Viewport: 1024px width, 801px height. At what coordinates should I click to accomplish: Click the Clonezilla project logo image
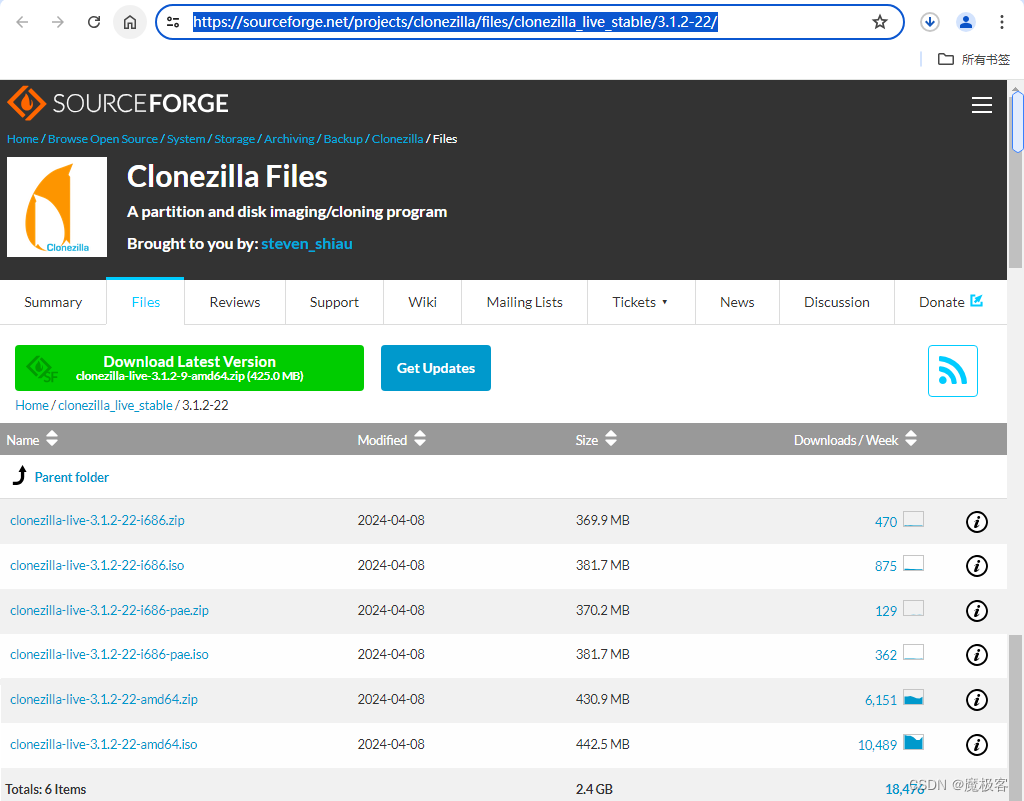[x=57, y=207]
